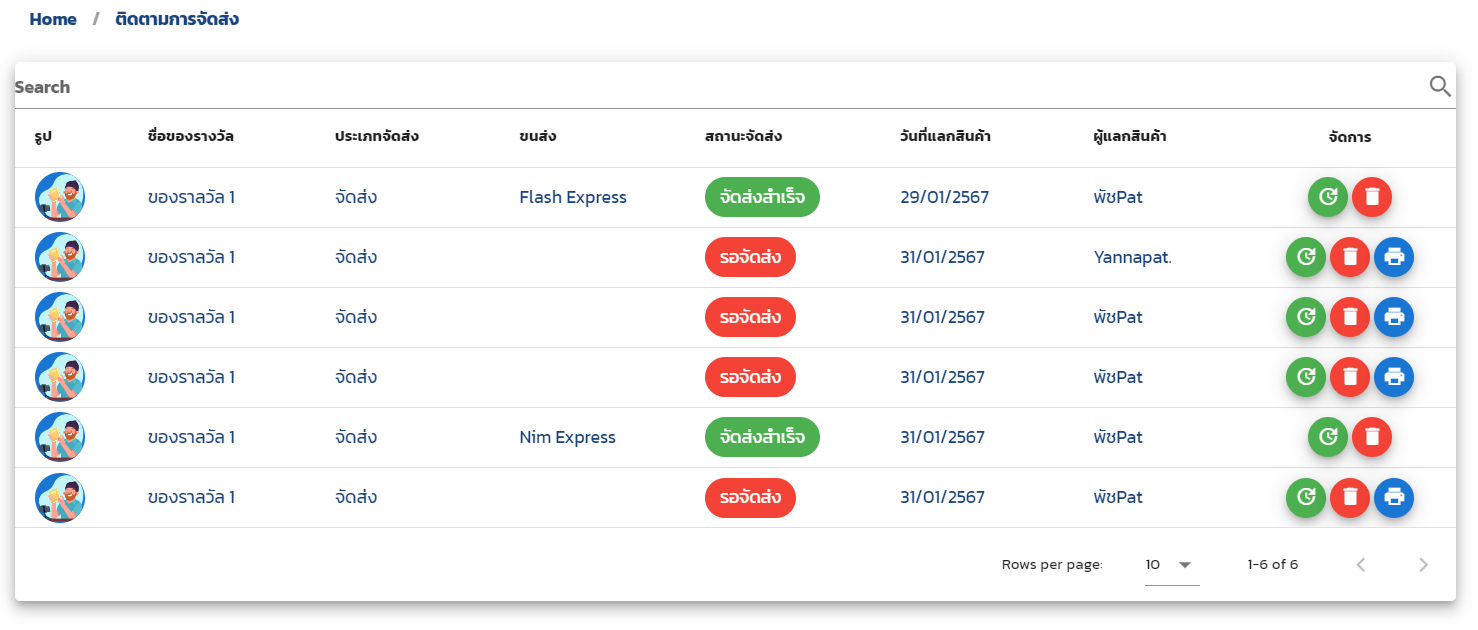Click the print icon in the last row
Viewport: 1478px width, 630px height.
1394,497
